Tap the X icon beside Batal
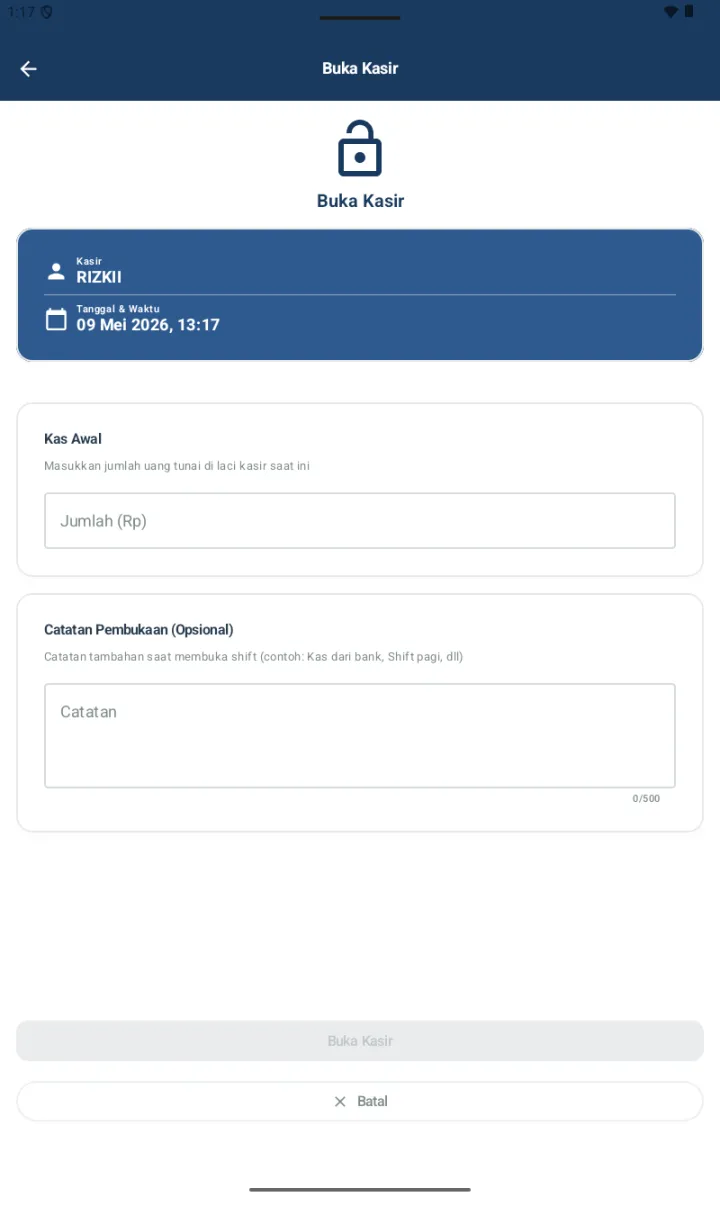The height and width of the screenshot is (1206, 720). [340, 1101]
